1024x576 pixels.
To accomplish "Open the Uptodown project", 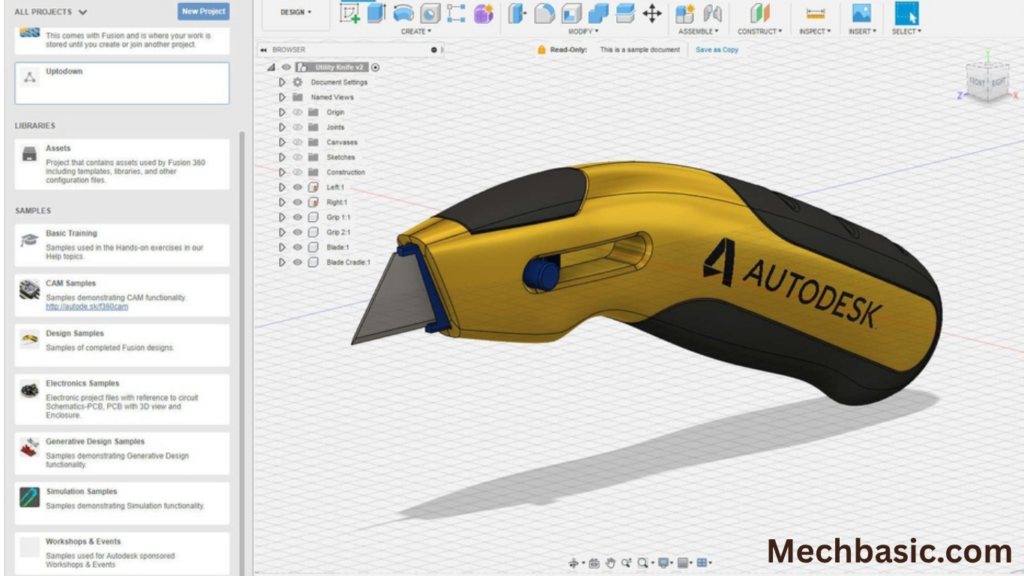I will pos(122,83).
